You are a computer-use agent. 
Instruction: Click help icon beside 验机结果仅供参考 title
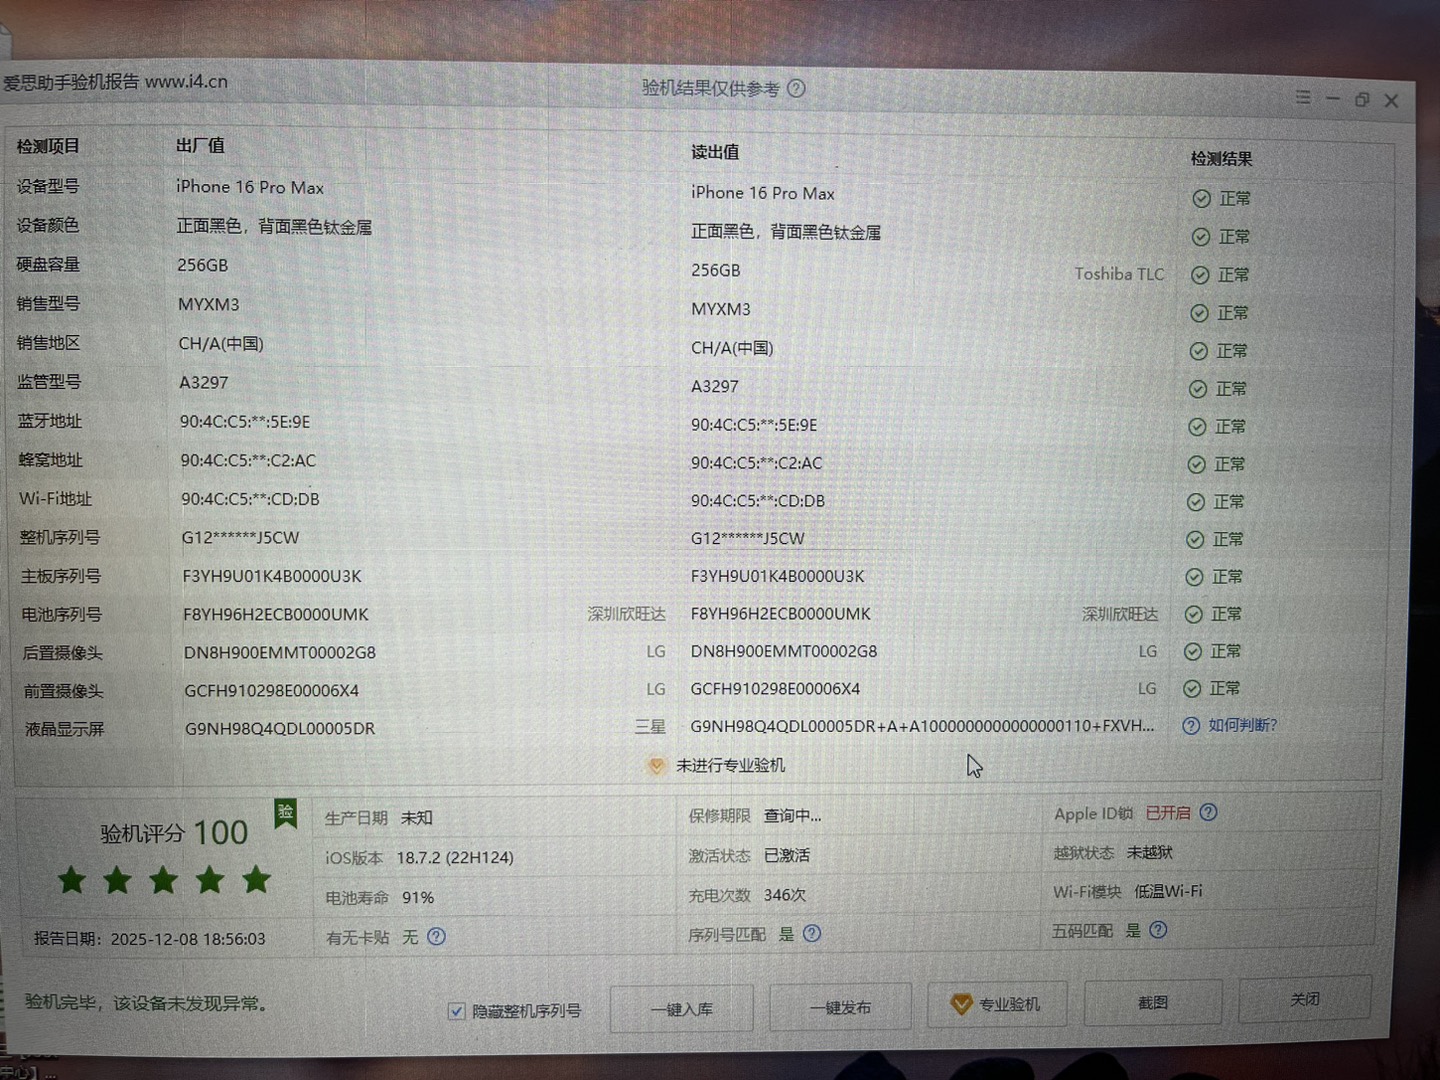[x=796, y=88]
